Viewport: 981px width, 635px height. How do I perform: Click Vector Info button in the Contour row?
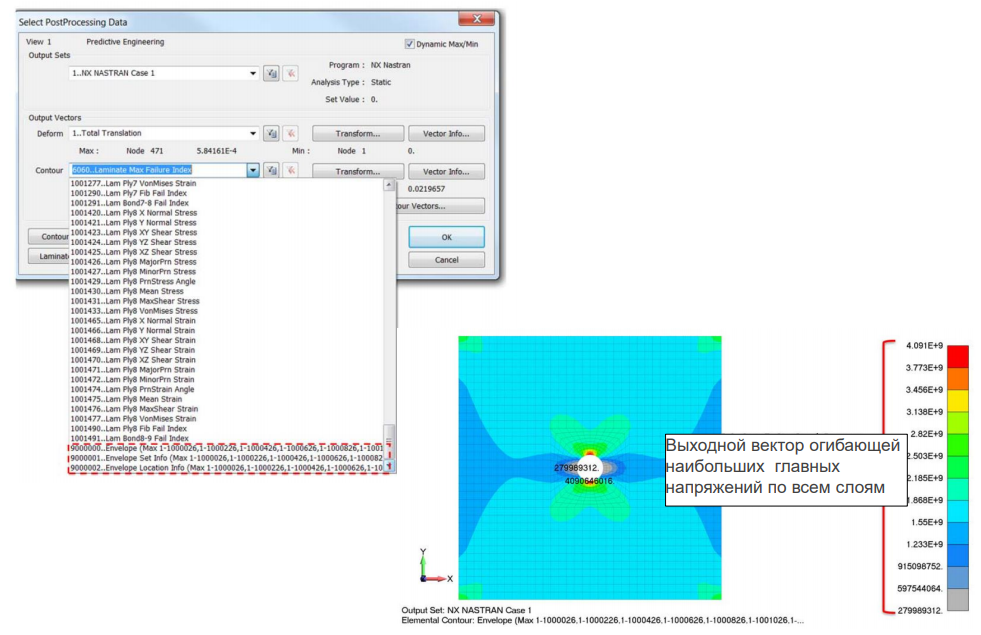coord(446,171)
